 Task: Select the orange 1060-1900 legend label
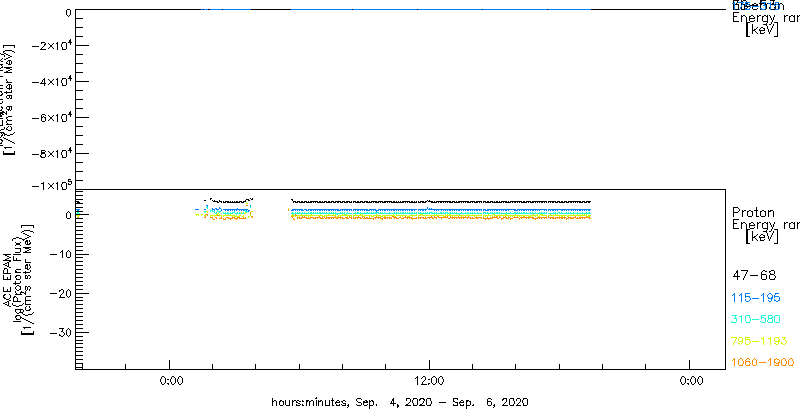pyautogui.click(x=763, y=362)
